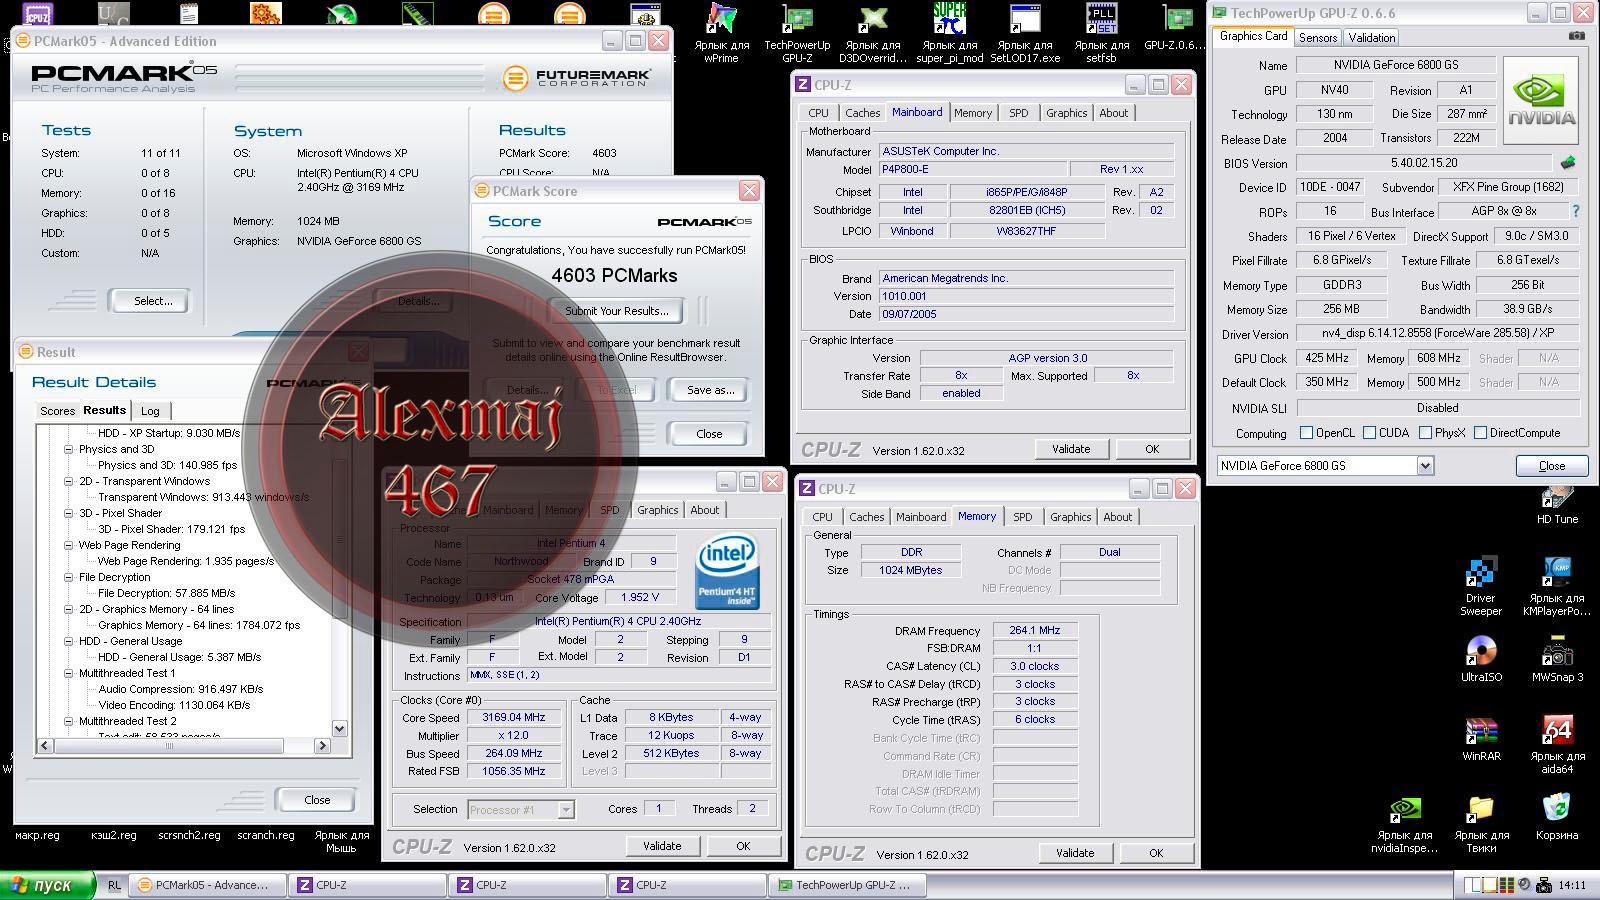Enable the OpenCL checkbox in GPU-Z
This screenshot has height=900, width=1600.
[1306, 433]
